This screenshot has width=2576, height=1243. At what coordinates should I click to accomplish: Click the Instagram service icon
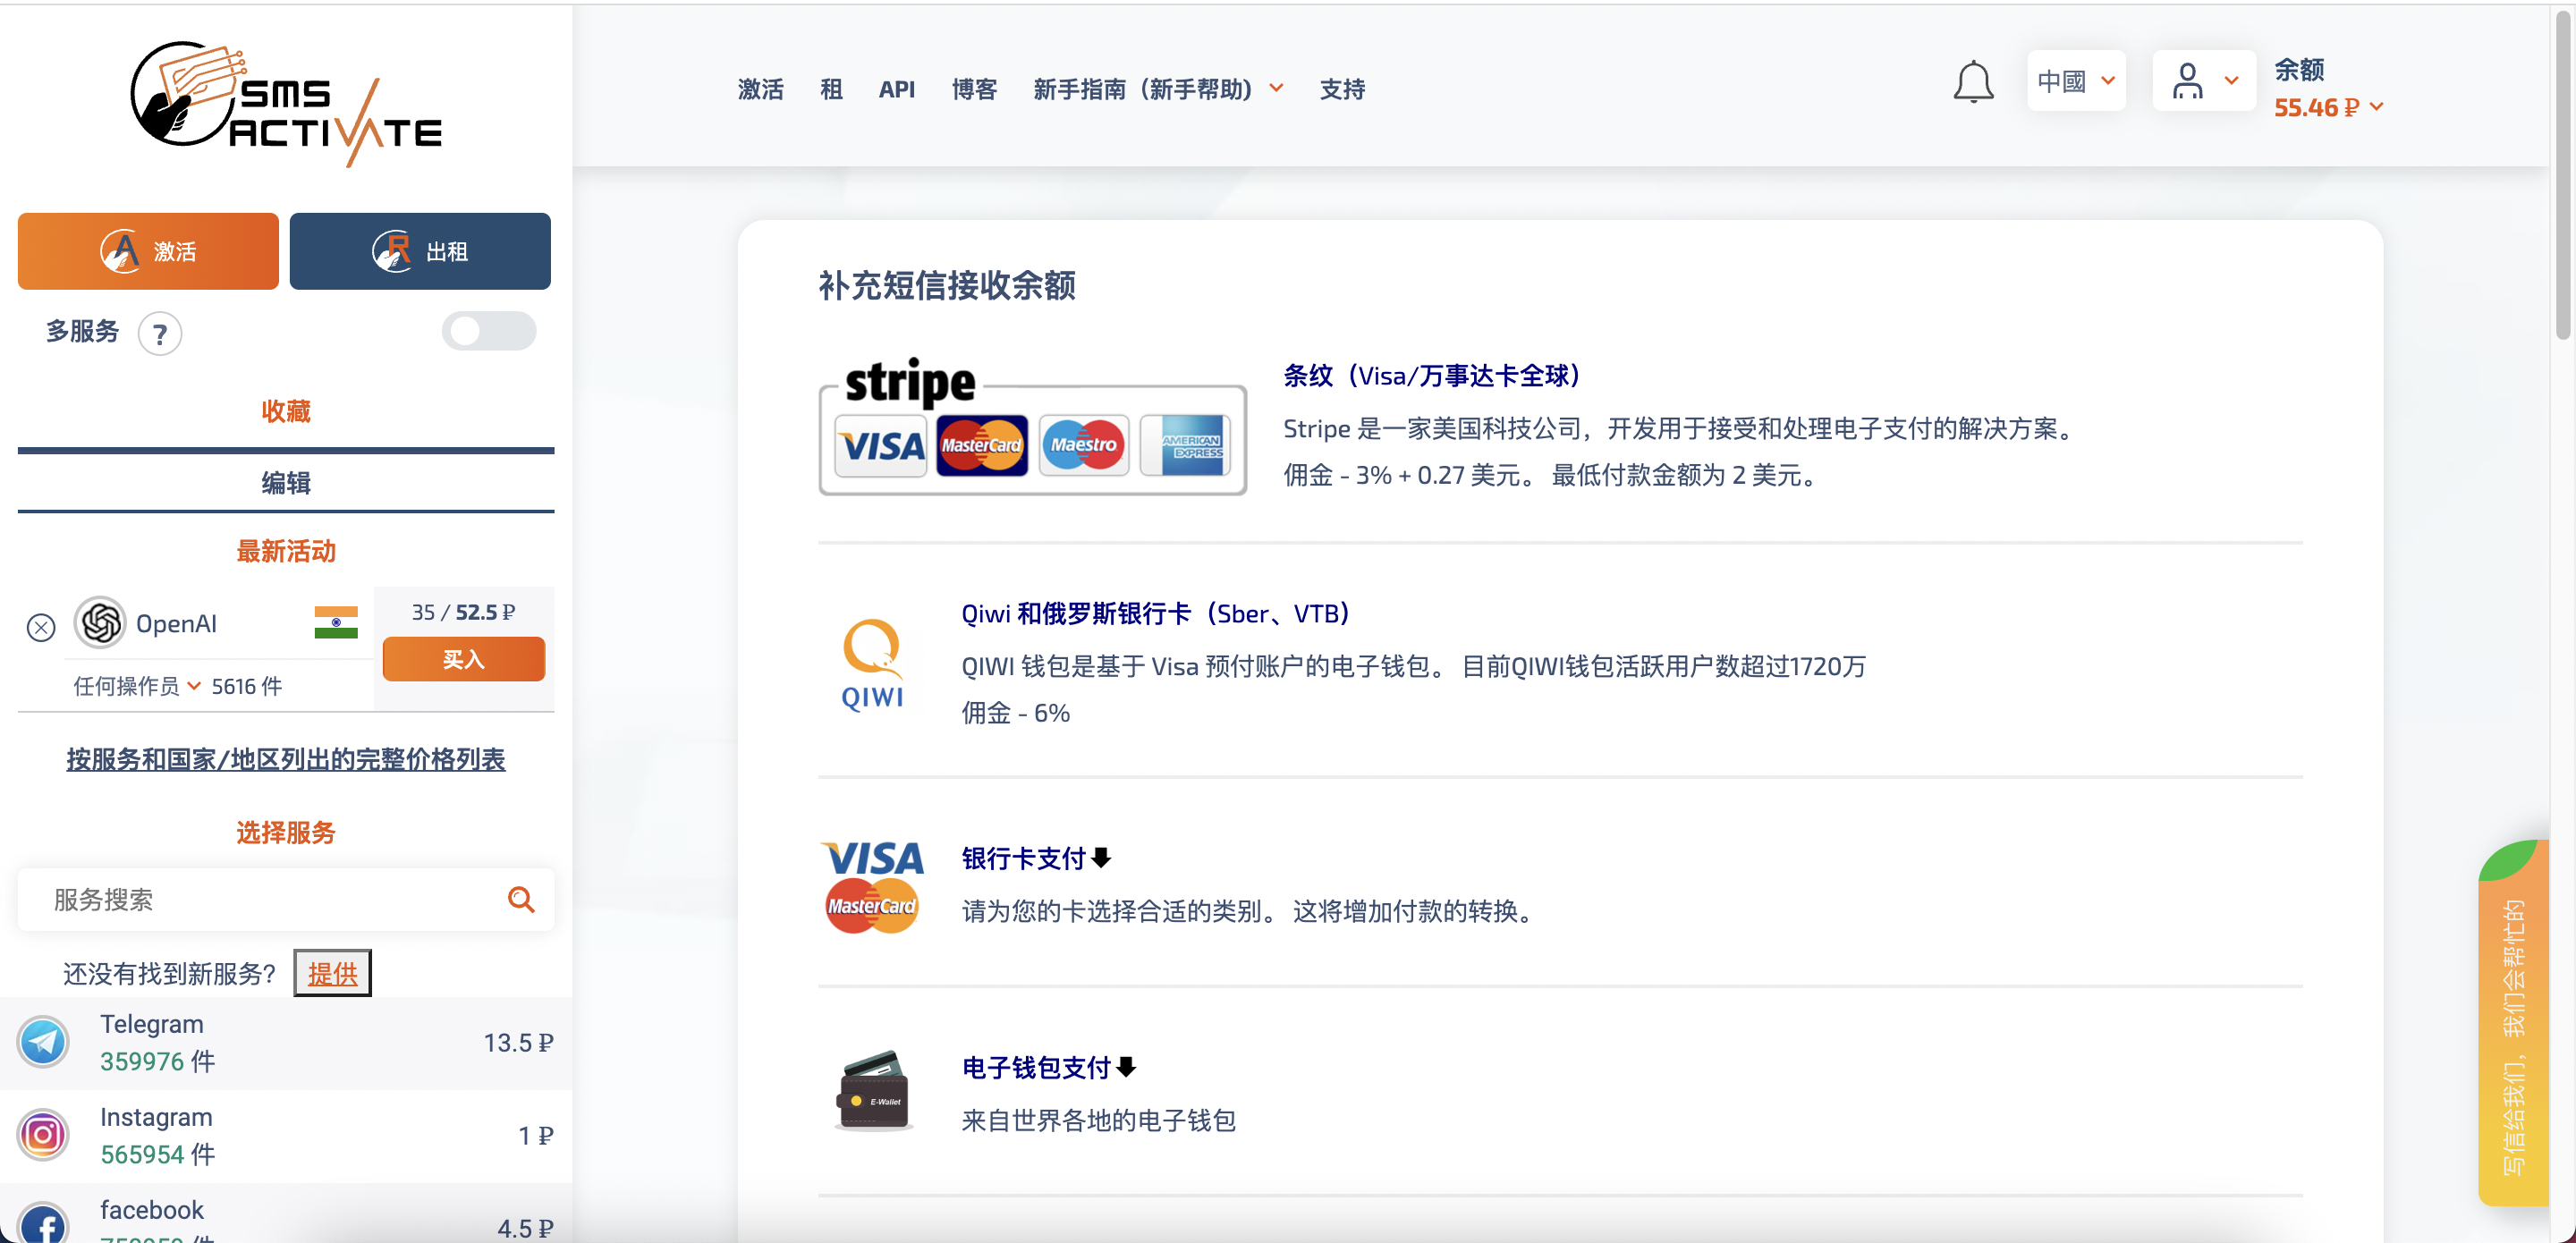tap(43, 1135)
